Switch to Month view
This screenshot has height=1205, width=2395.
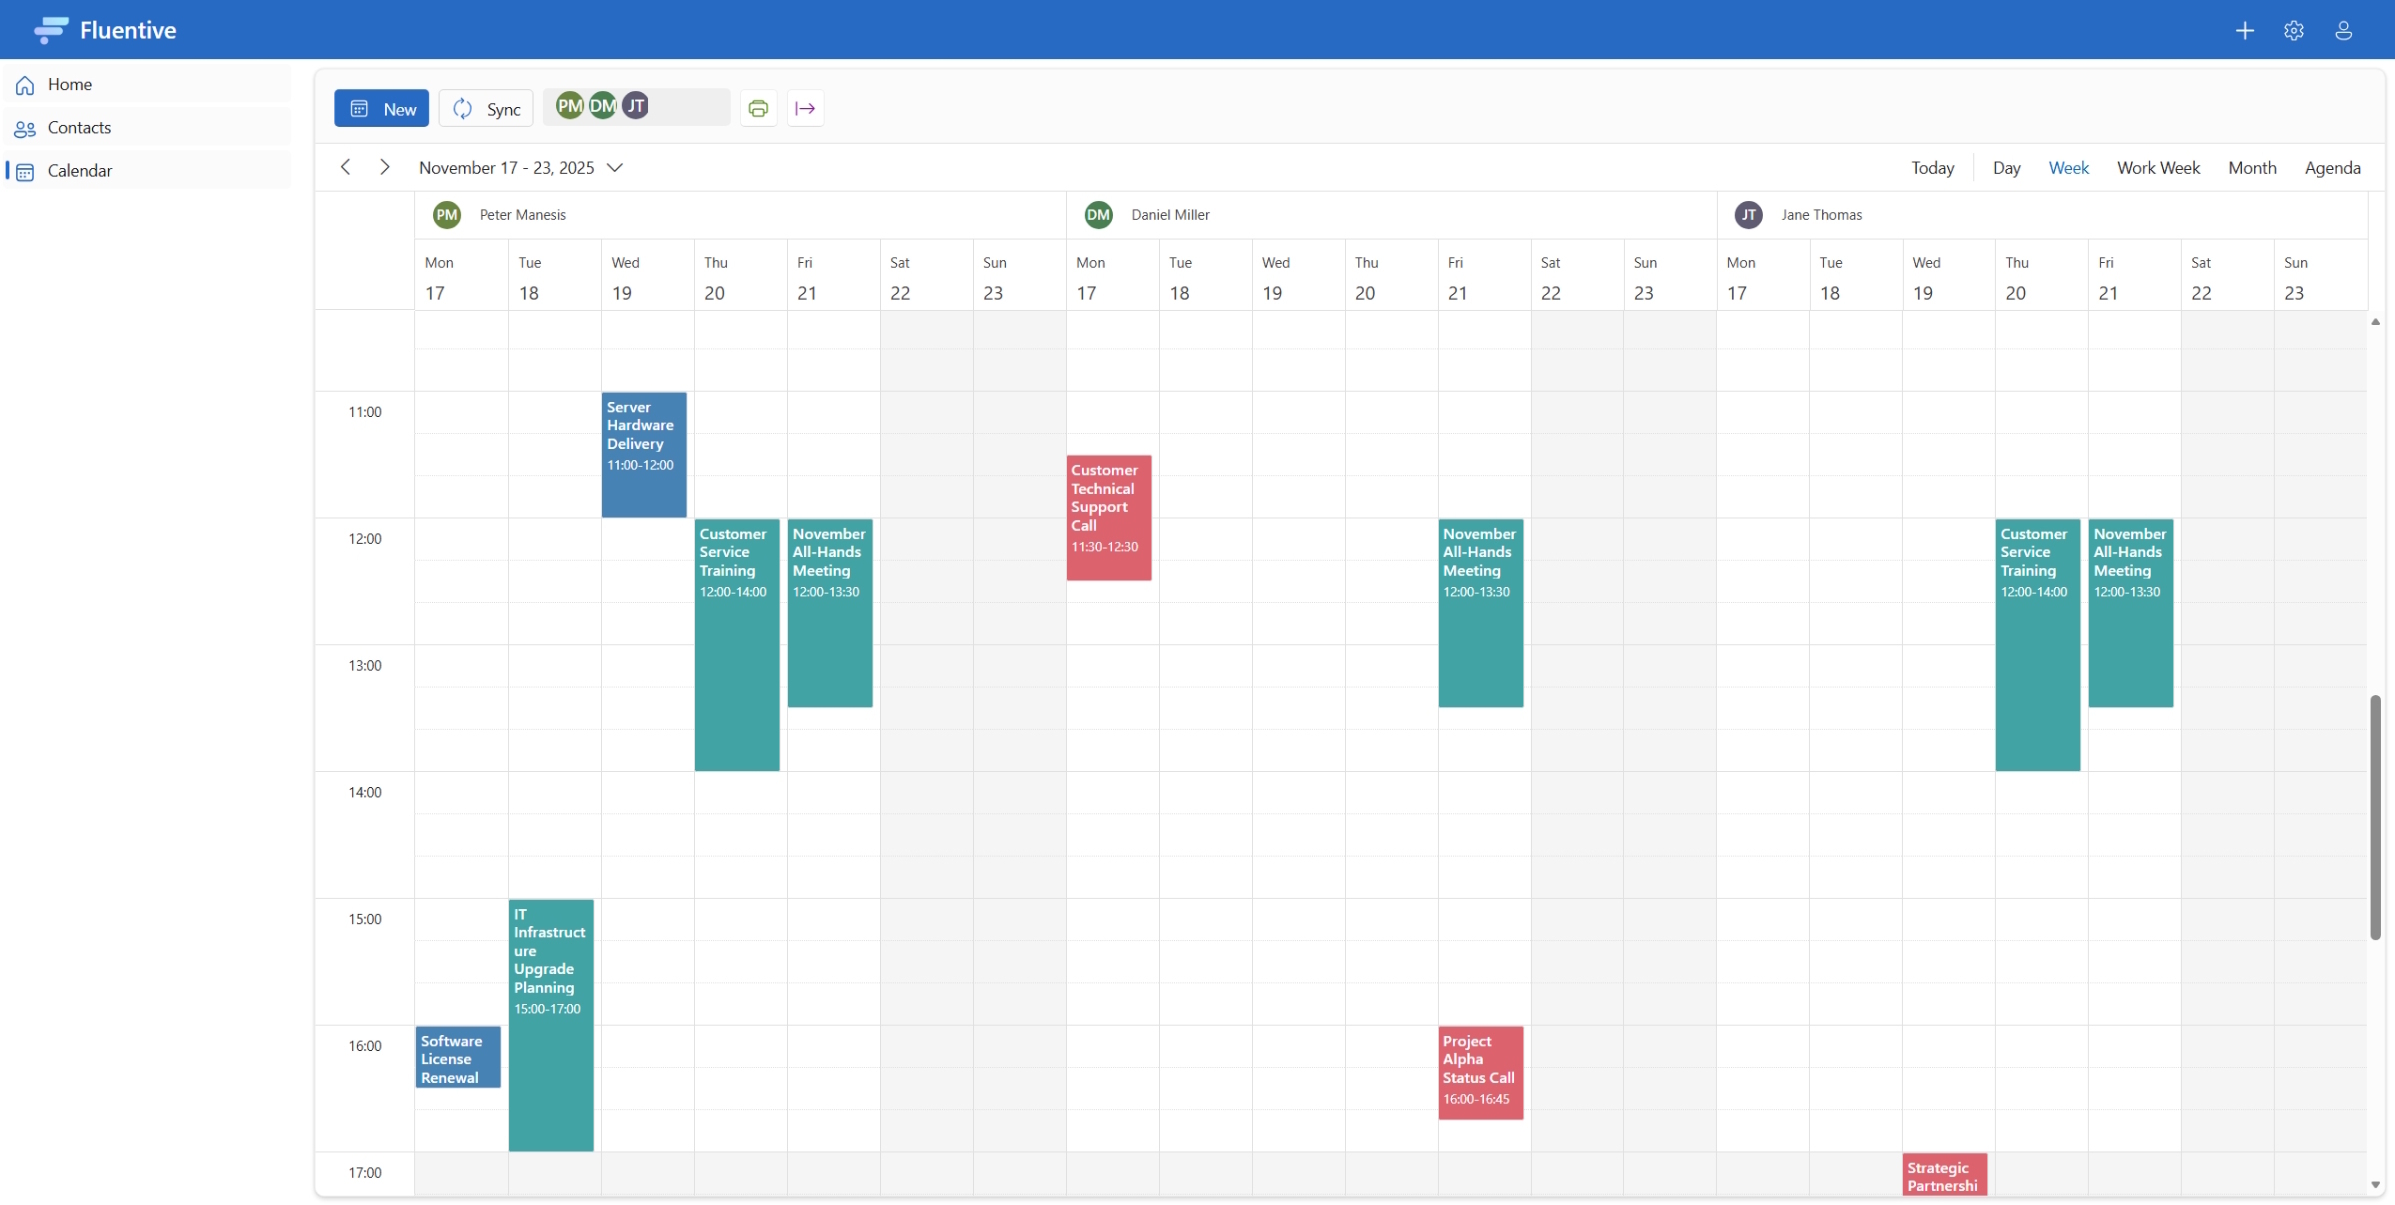pos(2251,167)
